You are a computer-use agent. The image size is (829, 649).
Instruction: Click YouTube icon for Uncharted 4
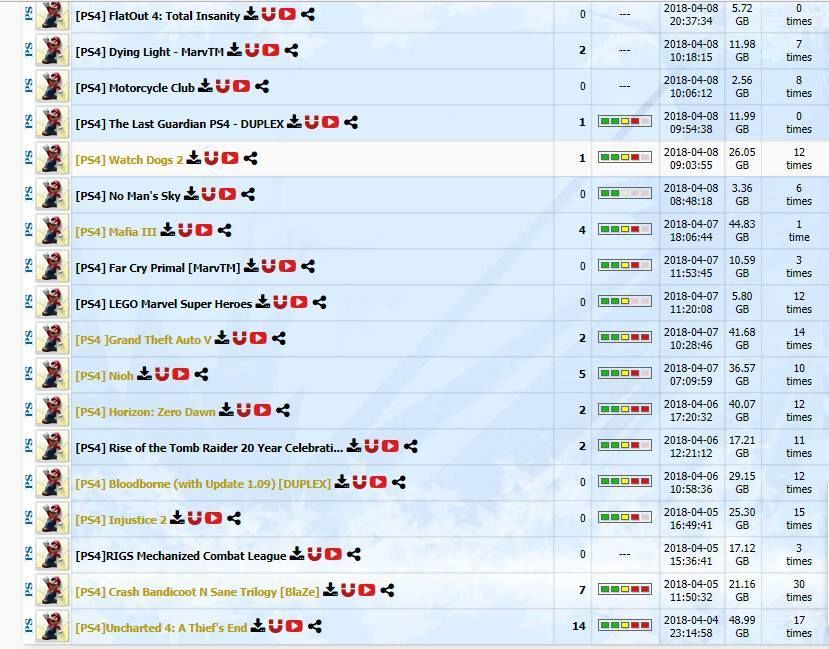[294, 625]
